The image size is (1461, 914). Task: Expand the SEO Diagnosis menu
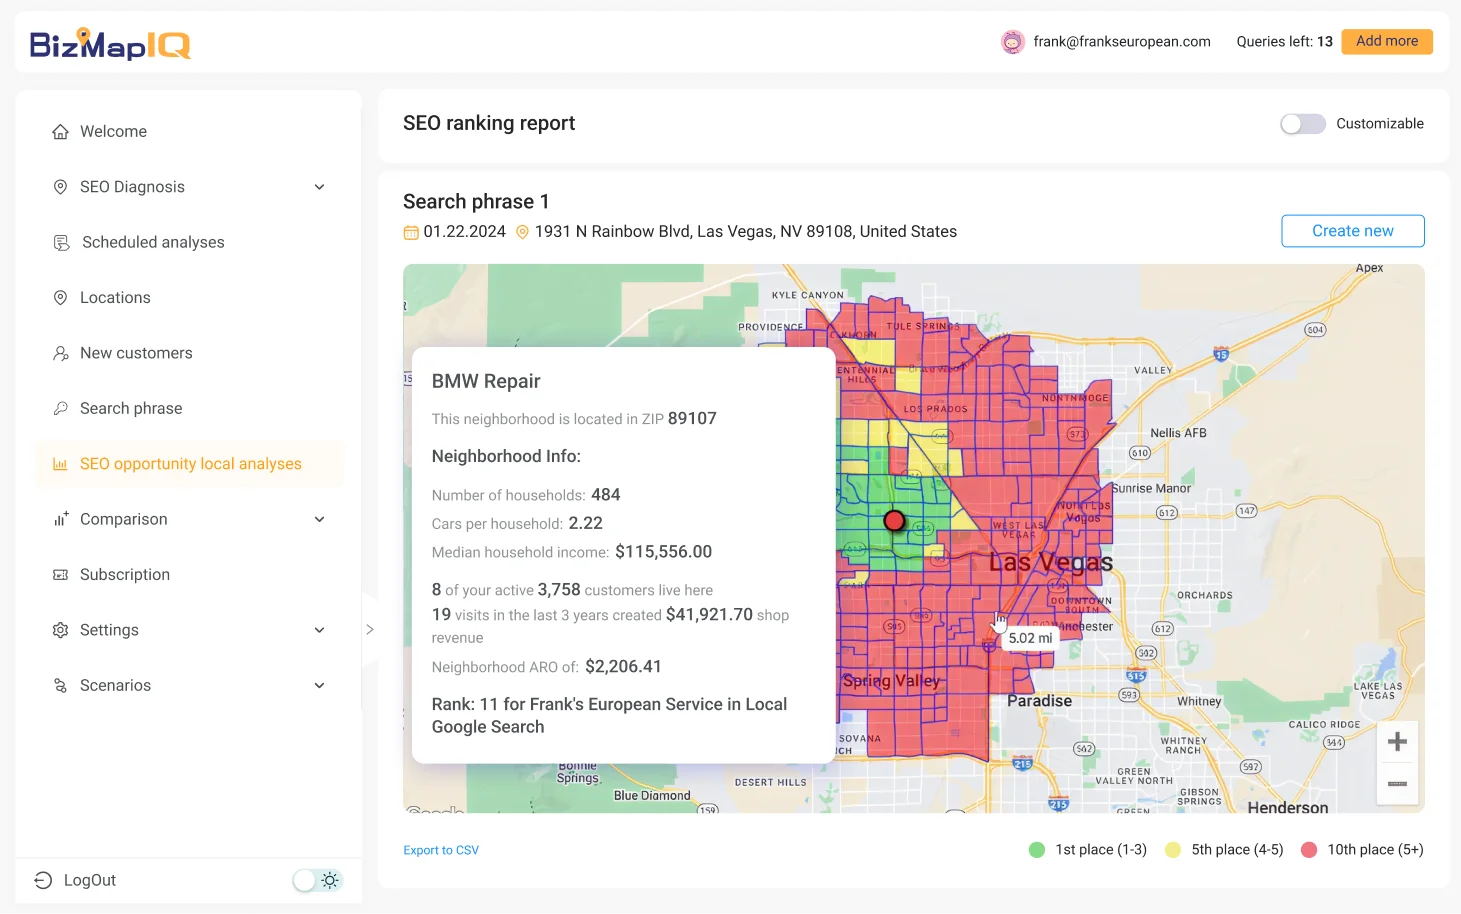pyautogui.click(x=319, y=187)
